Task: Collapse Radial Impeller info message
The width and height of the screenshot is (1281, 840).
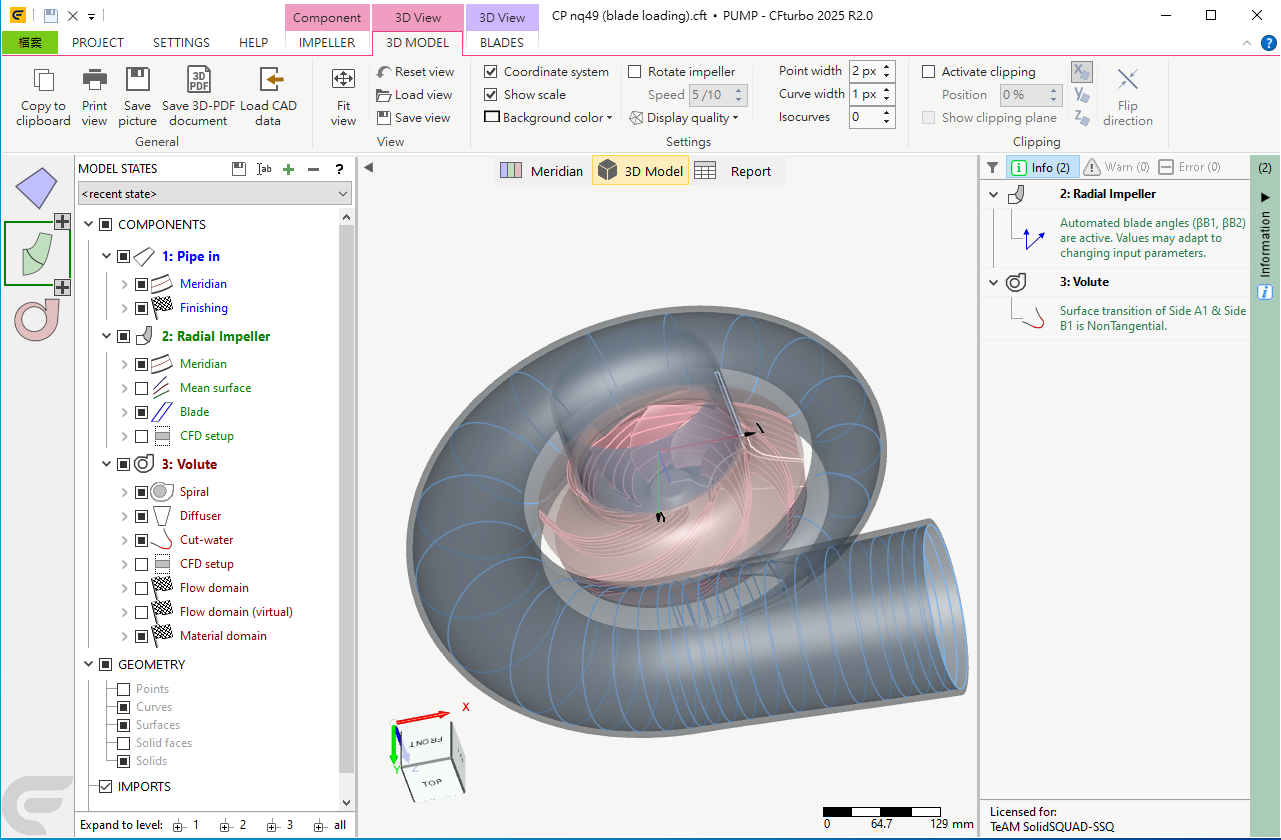Action: (x=993, y=195)
